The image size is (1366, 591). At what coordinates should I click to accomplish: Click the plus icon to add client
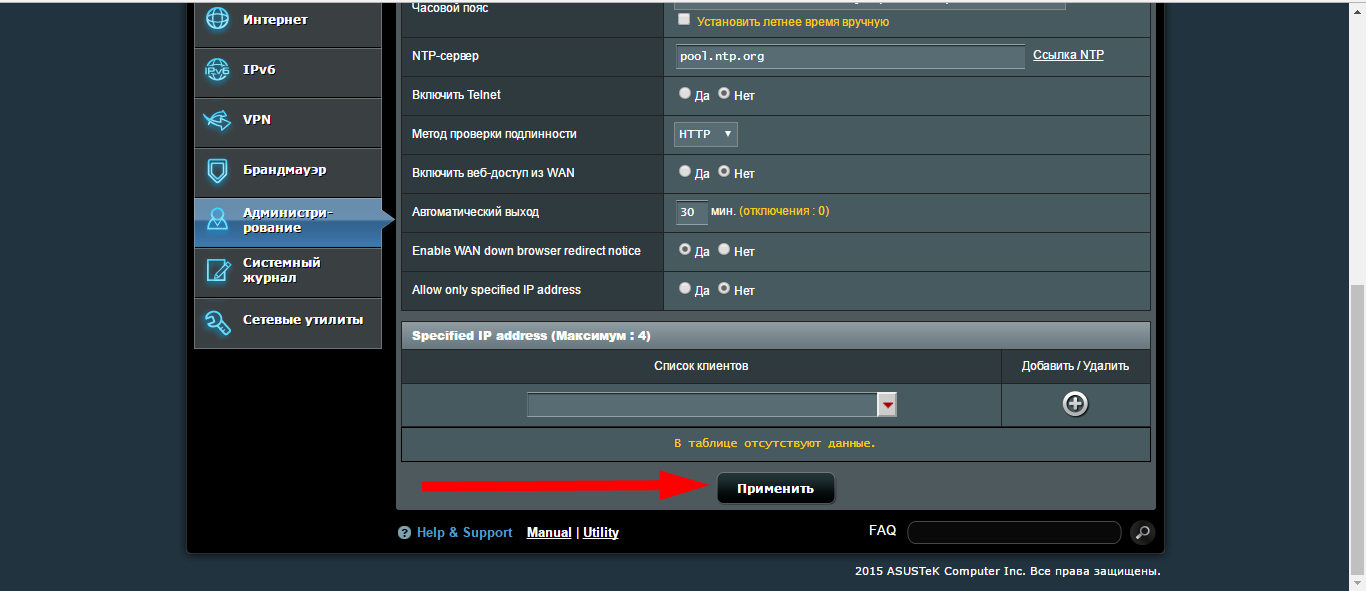pyautogui.click(x=1075, y=404)
